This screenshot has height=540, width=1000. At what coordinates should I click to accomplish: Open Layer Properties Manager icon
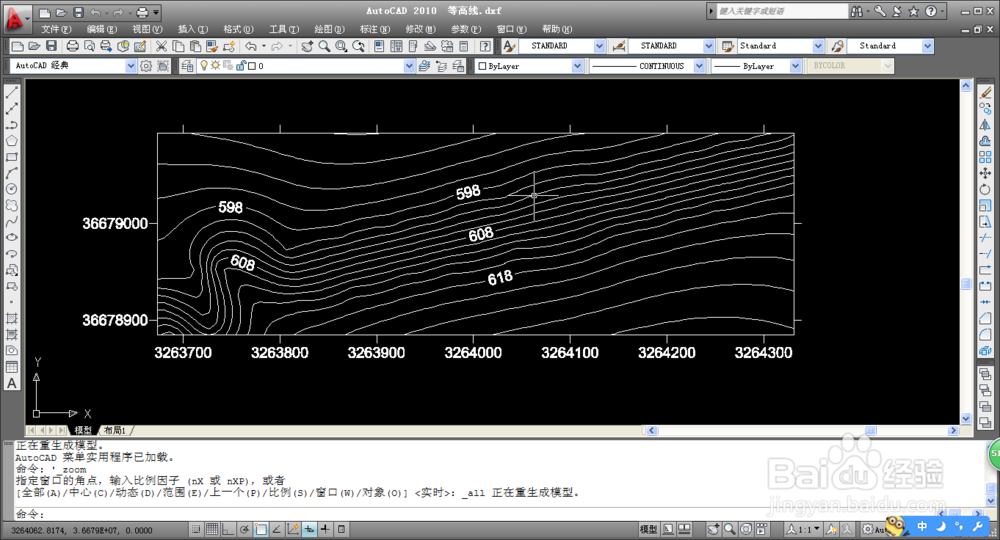[x=187, y=66]
